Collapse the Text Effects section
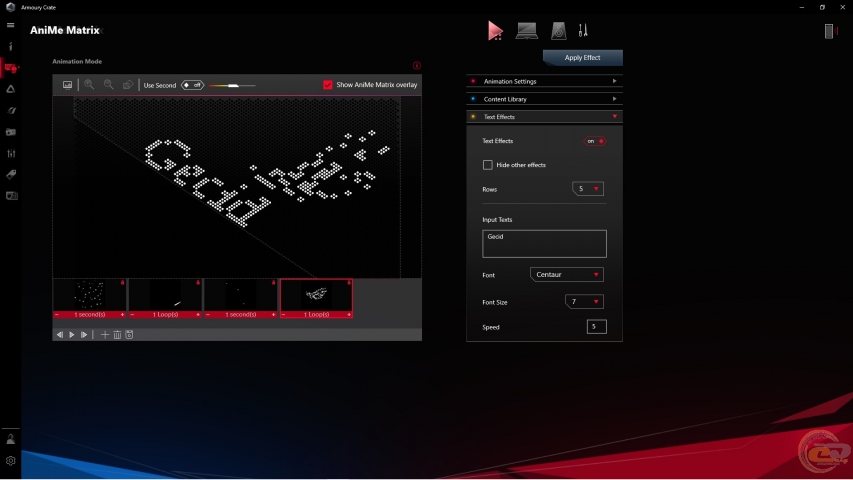853x480 pixels. [545, 116]
